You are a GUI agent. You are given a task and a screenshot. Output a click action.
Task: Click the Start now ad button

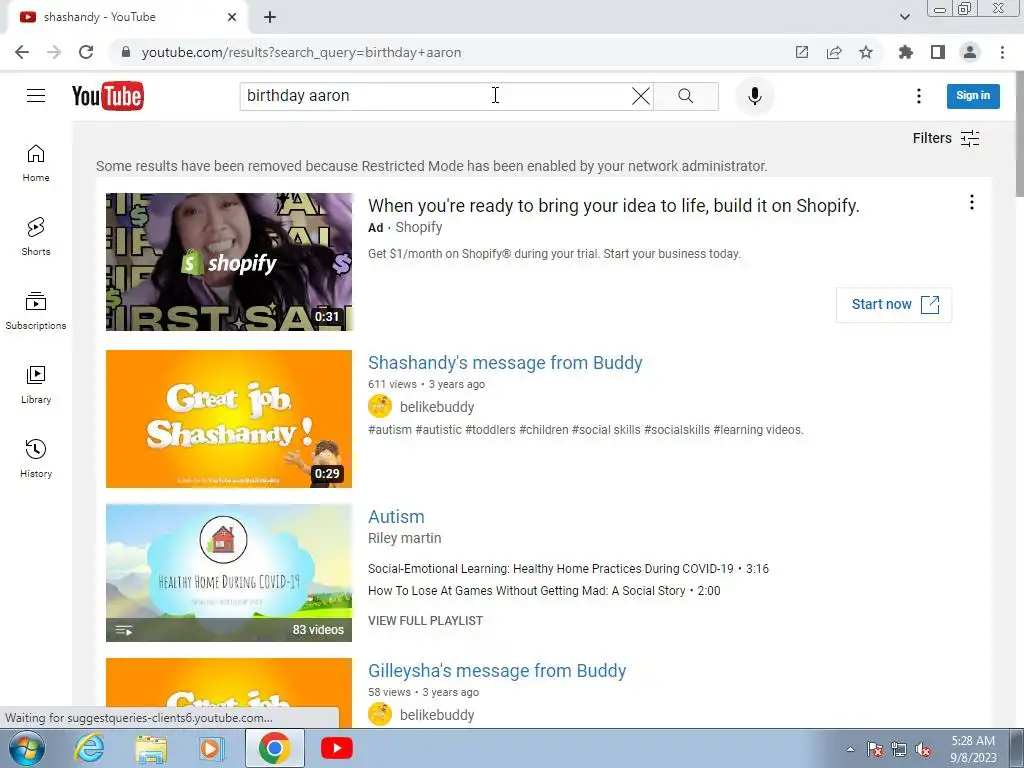pos(894,305)
